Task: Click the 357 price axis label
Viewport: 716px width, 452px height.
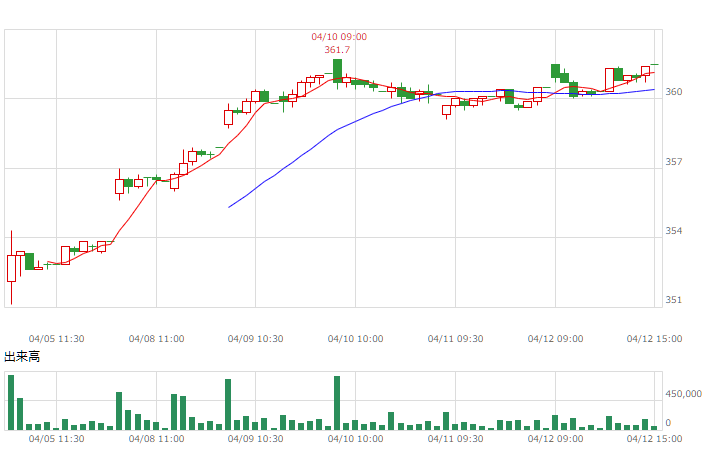Action: [674, 162]
